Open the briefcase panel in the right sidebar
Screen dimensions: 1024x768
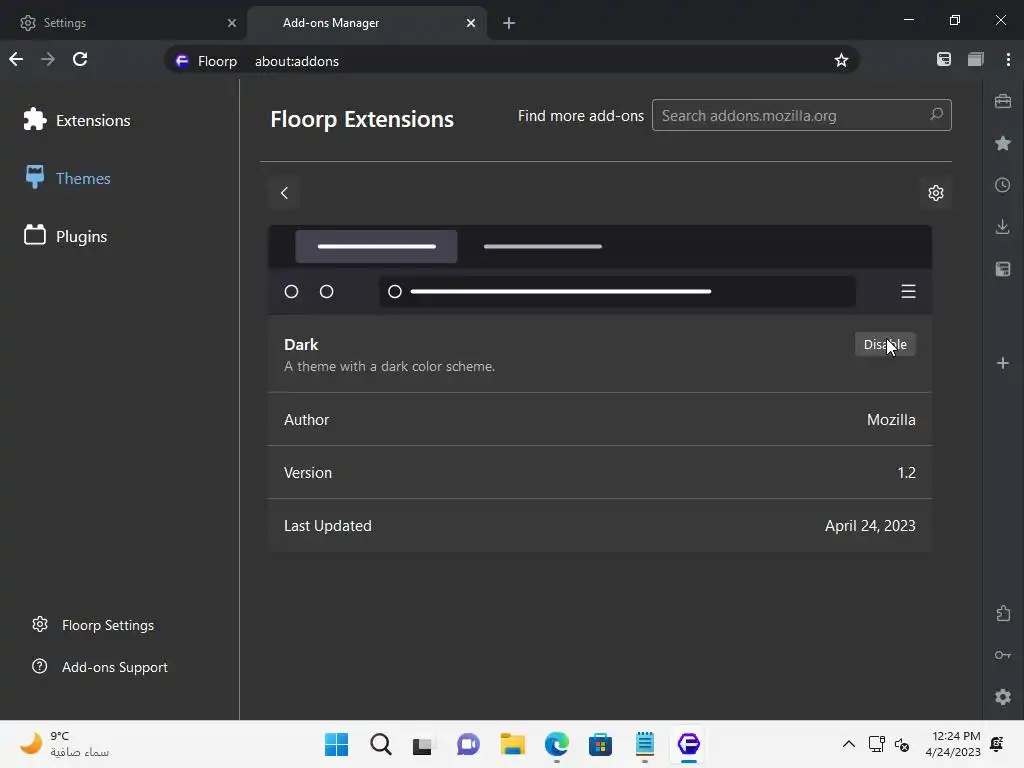1003,101
